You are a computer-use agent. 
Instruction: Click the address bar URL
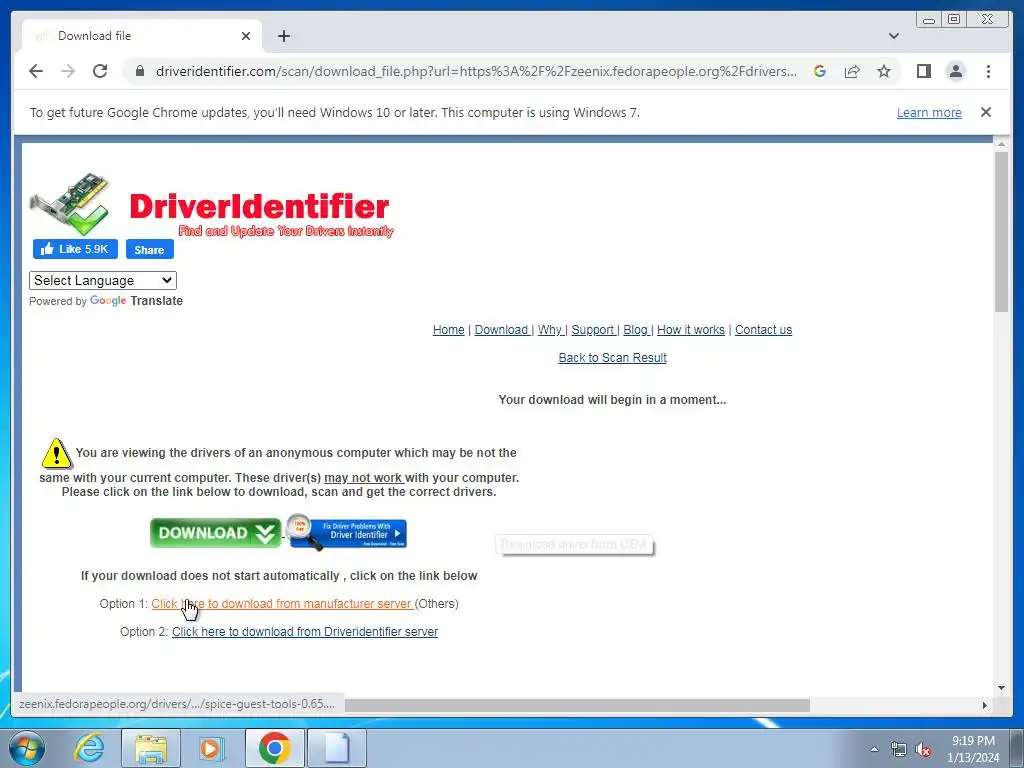[476, 71]
